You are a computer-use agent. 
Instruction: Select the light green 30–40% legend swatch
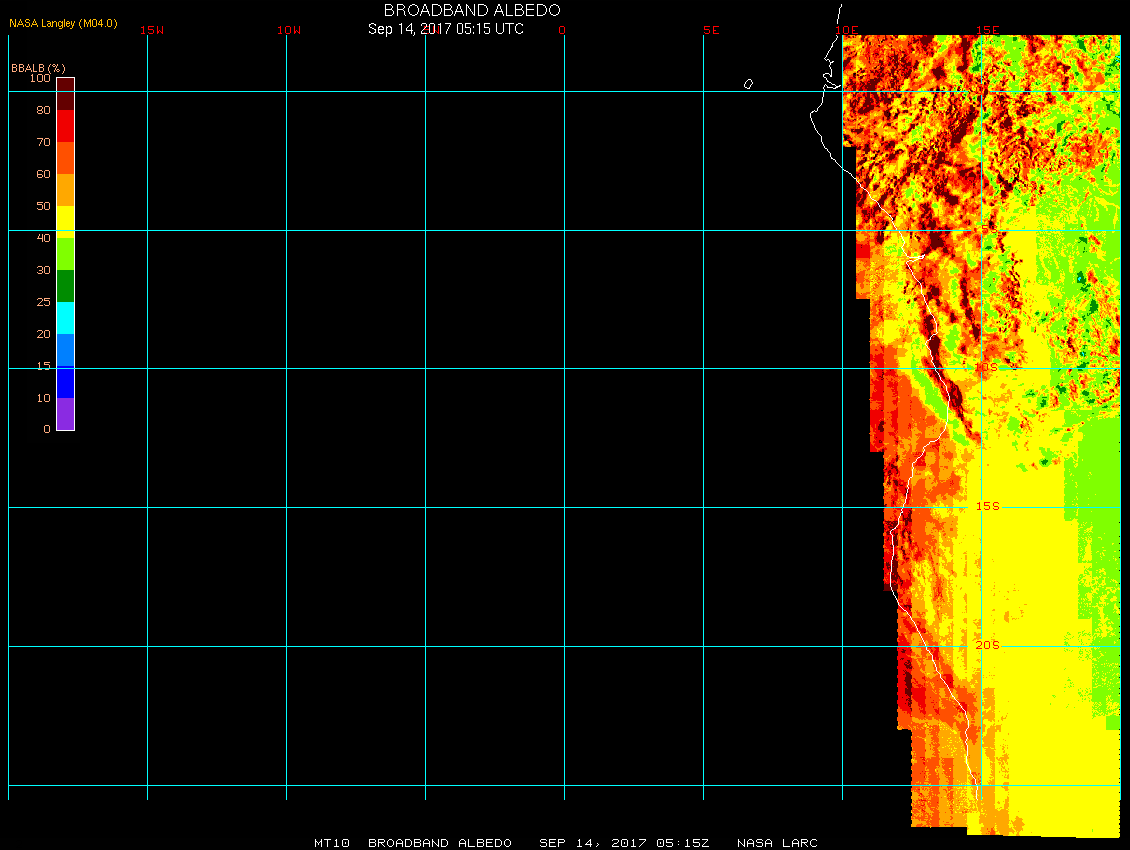click(65, 254)
